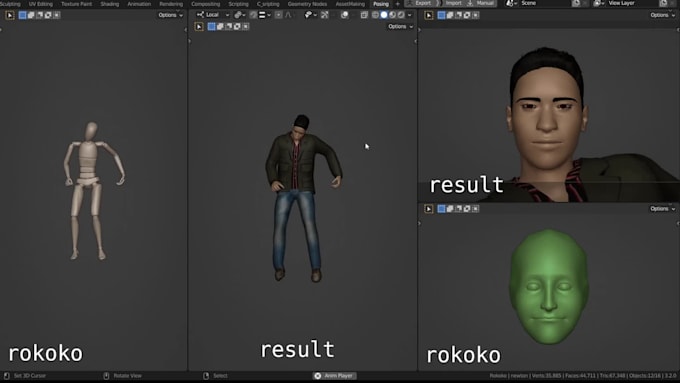Choose Invert selection mode in center result viewport
Image resolution: width=680 pixels, height=383 pixels.
tap(237, 27)
